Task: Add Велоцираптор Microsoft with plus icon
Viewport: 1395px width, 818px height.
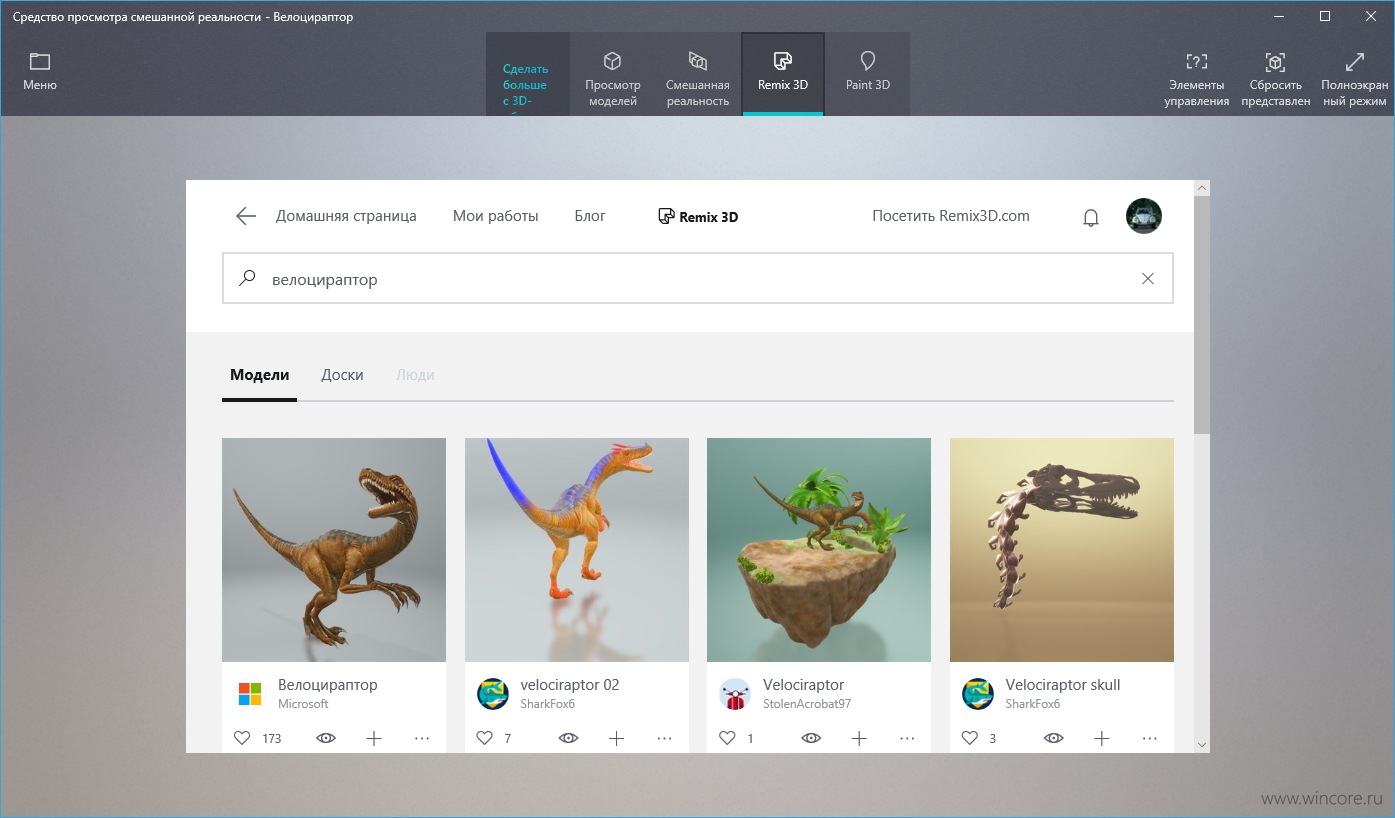Action: (x=374, y=738)
